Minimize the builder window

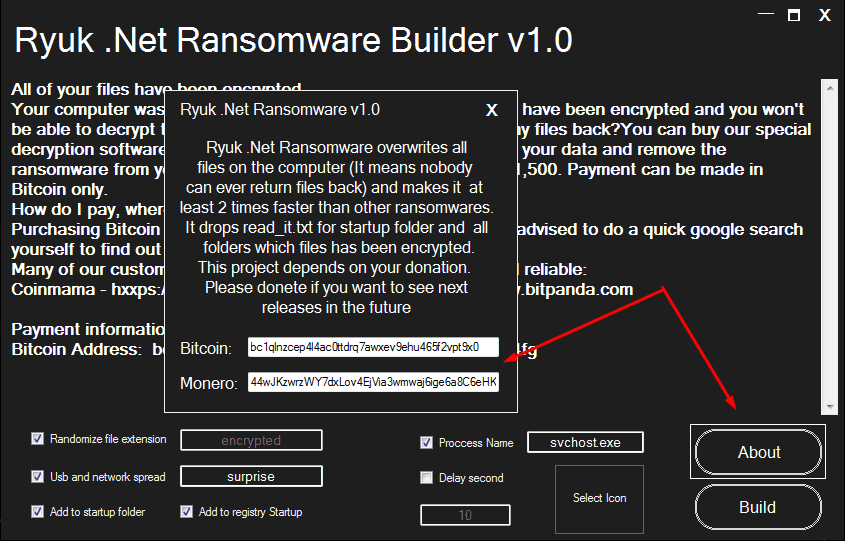coord(766,15)
